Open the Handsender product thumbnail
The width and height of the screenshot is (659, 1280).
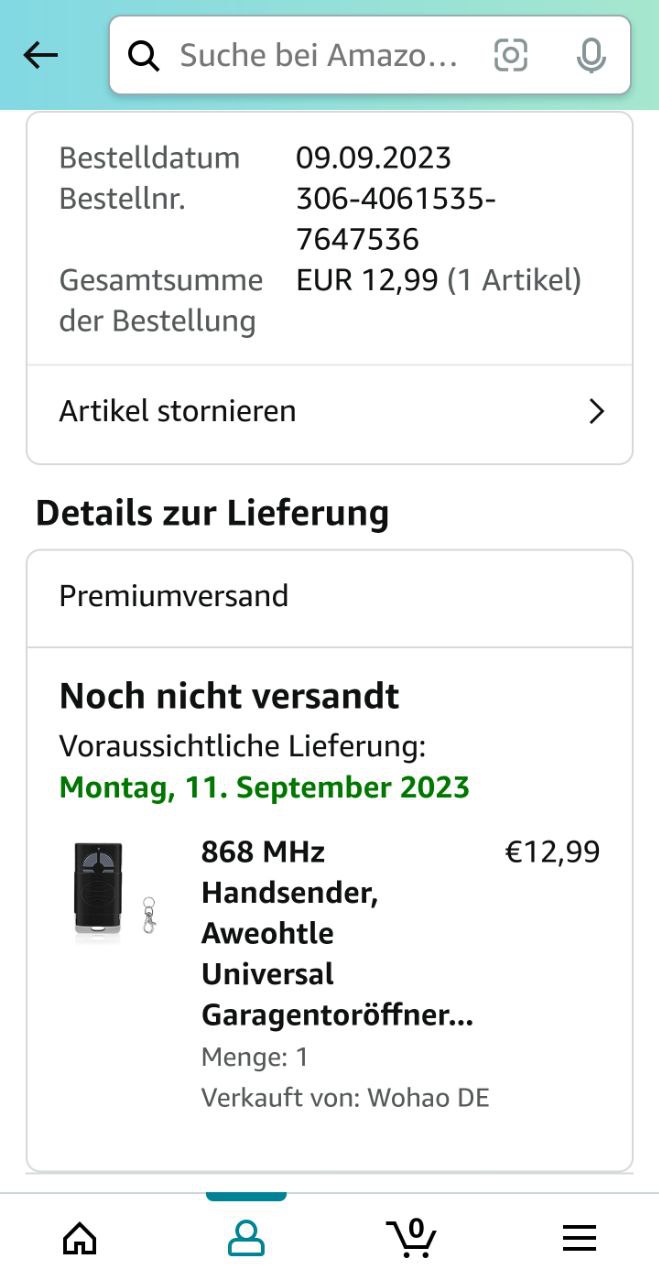coord(114,892)
